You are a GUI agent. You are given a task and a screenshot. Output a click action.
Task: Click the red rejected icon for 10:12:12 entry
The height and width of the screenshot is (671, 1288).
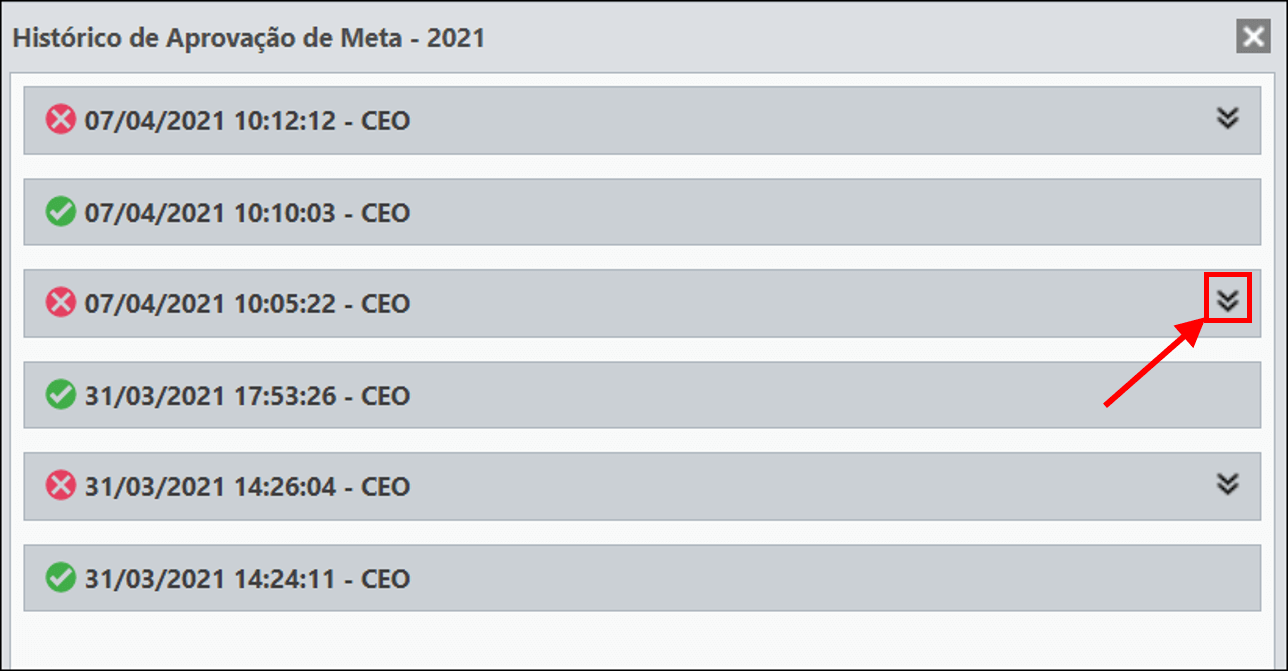[61, 120]
